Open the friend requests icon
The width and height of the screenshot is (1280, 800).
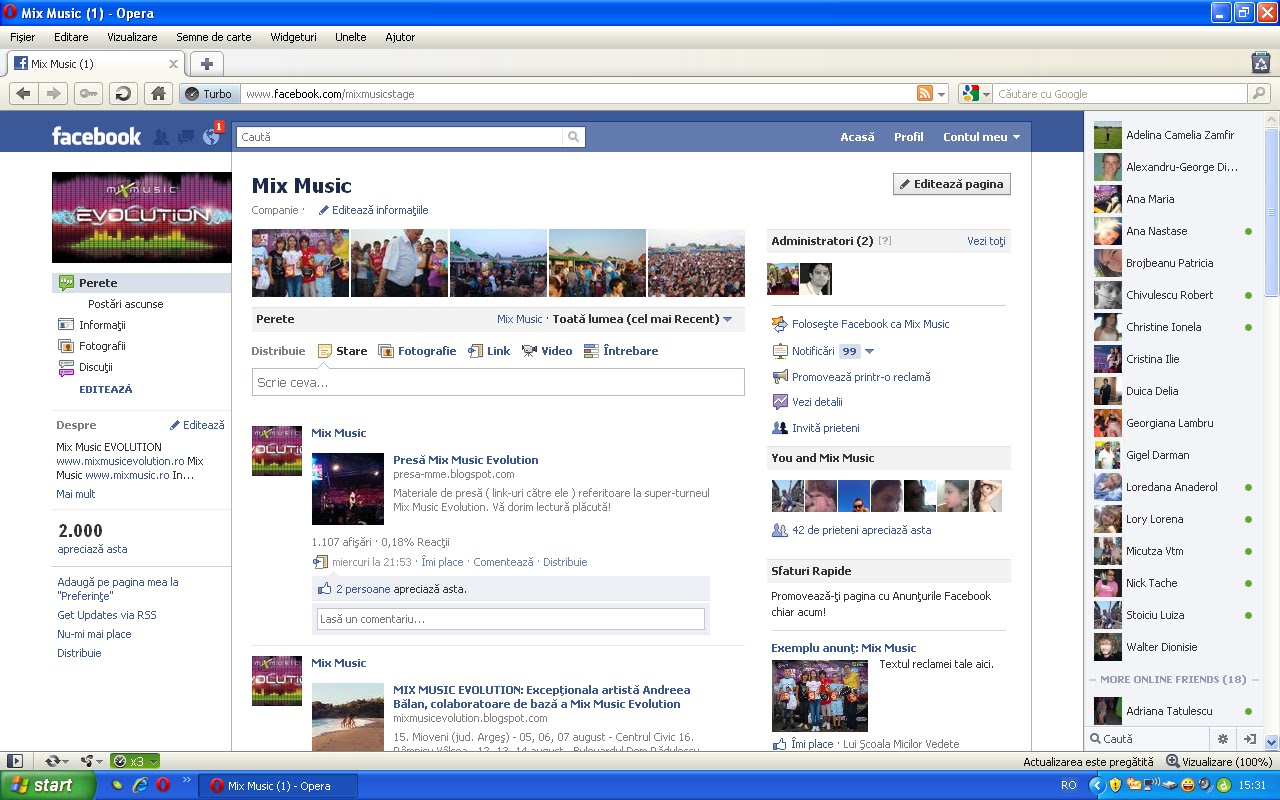[161, 138]
